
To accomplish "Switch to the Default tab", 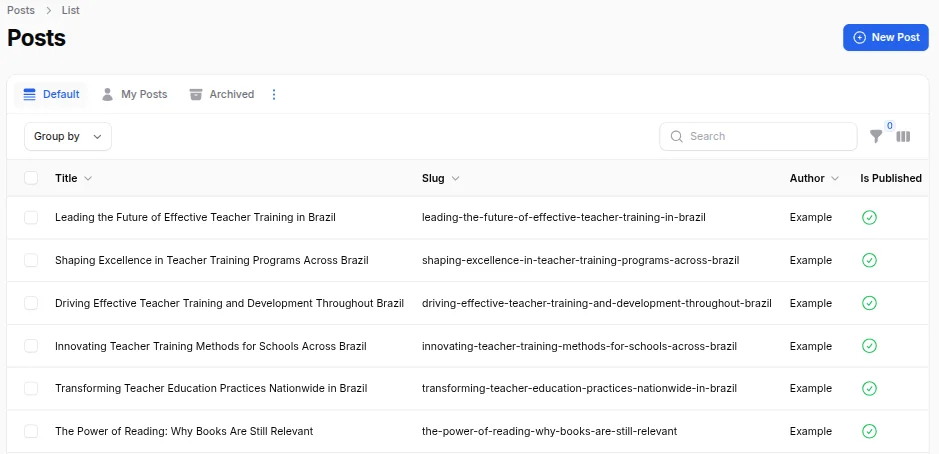I will click(51, 94).
